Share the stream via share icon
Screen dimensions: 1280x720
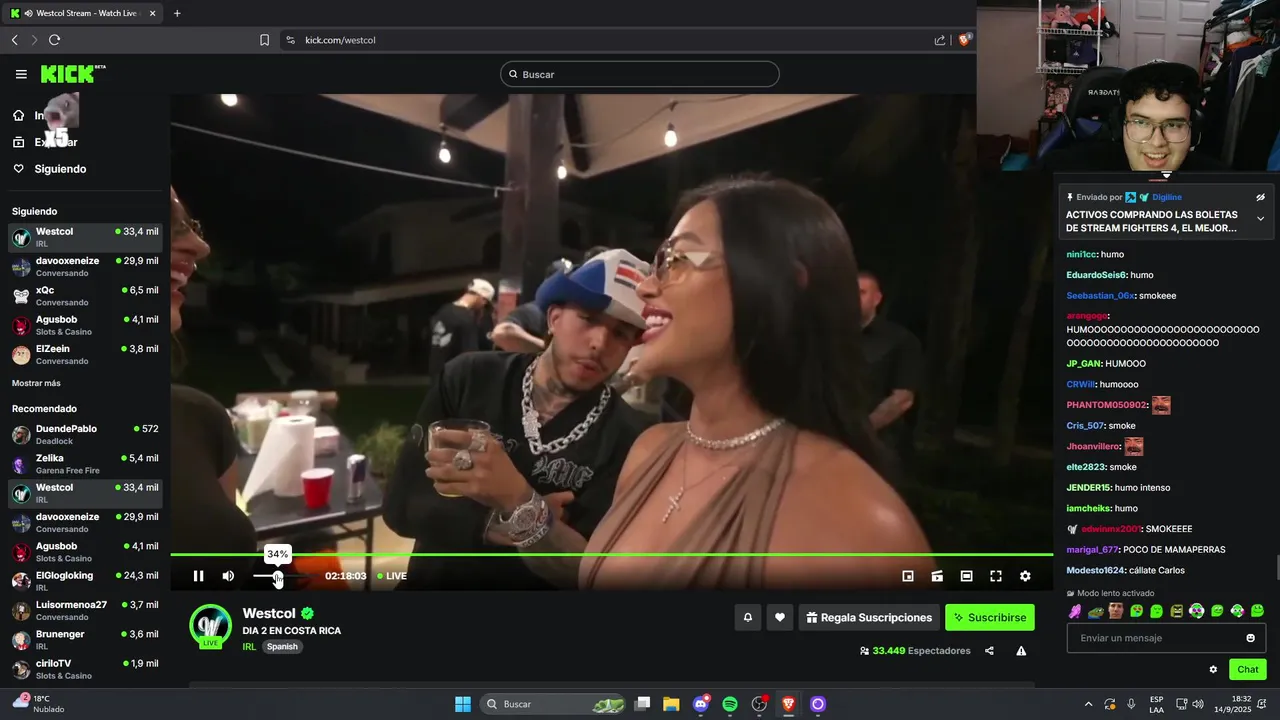tap(989, 651)
